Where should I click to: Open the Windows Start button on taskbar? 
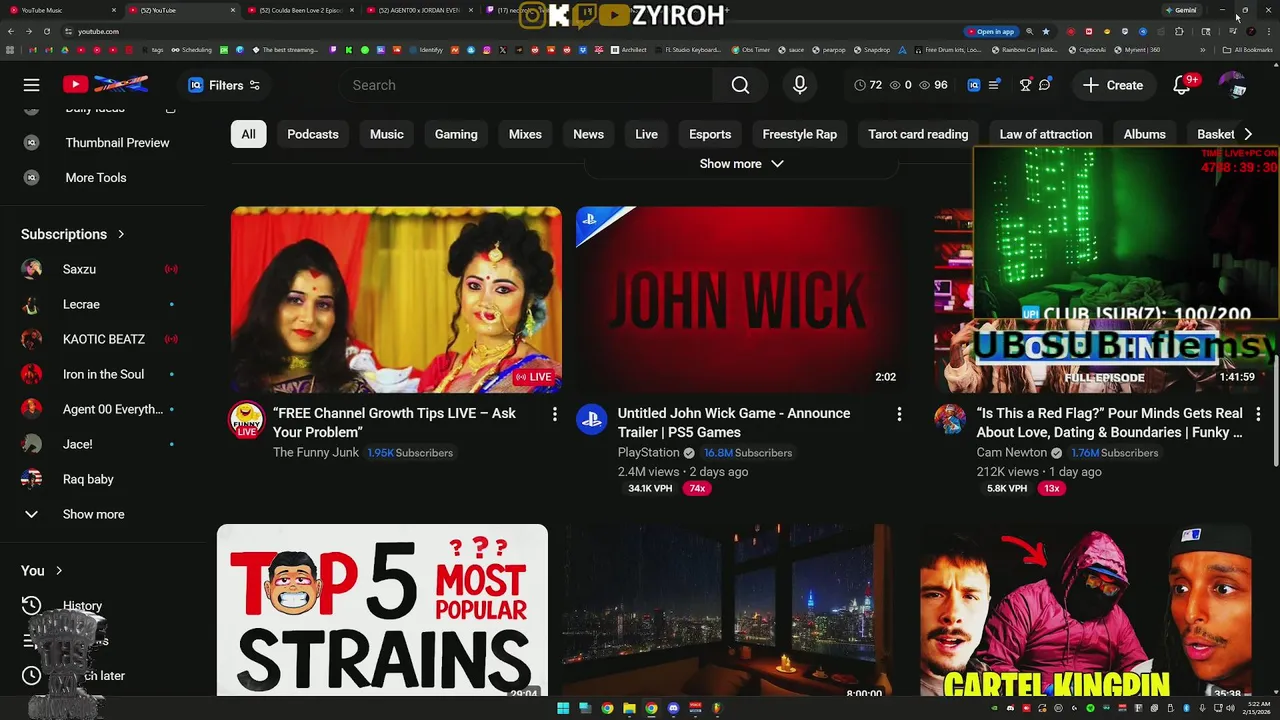tap(563, 708)
